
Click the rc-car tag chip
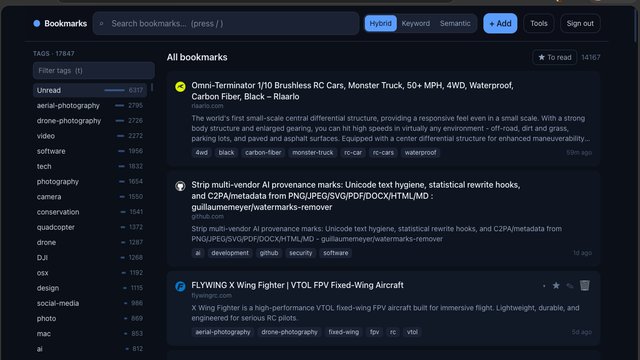[353, 153]
